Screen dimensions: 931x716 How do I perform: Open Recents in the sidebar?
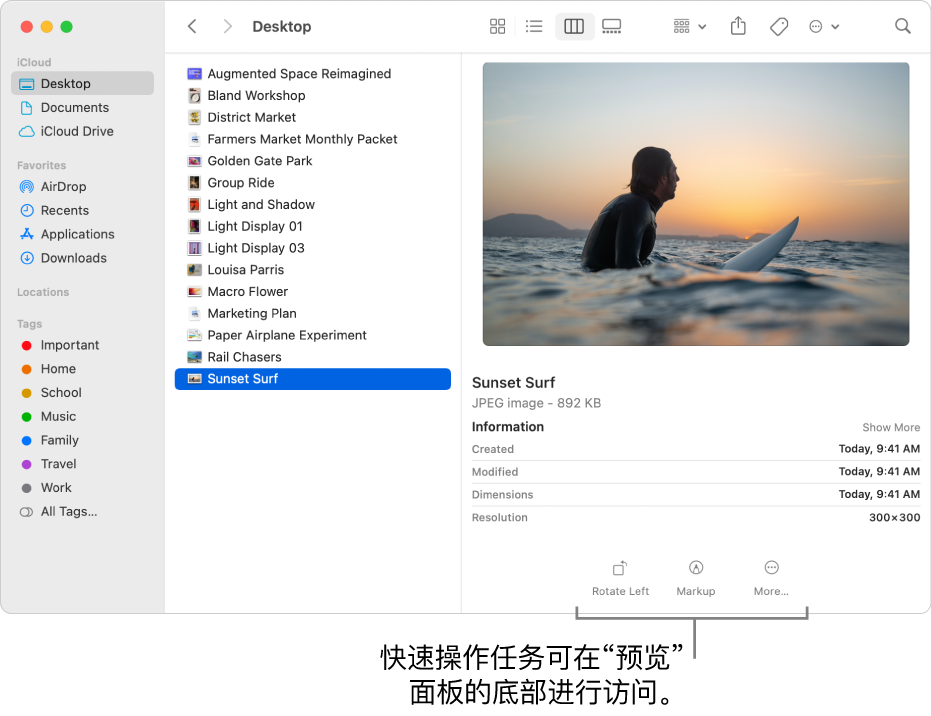83,210
